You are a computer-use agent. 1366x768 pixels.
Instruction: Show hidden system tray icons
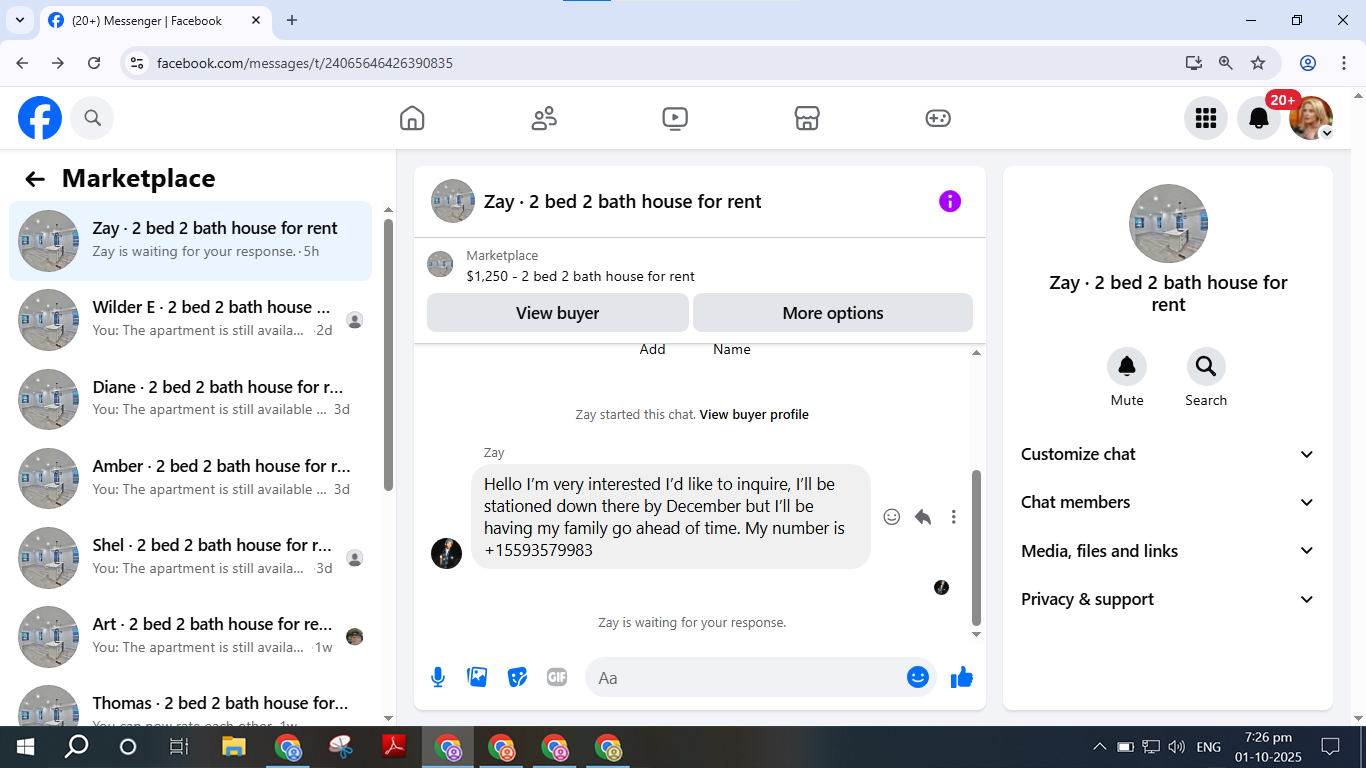point(1100,747)
